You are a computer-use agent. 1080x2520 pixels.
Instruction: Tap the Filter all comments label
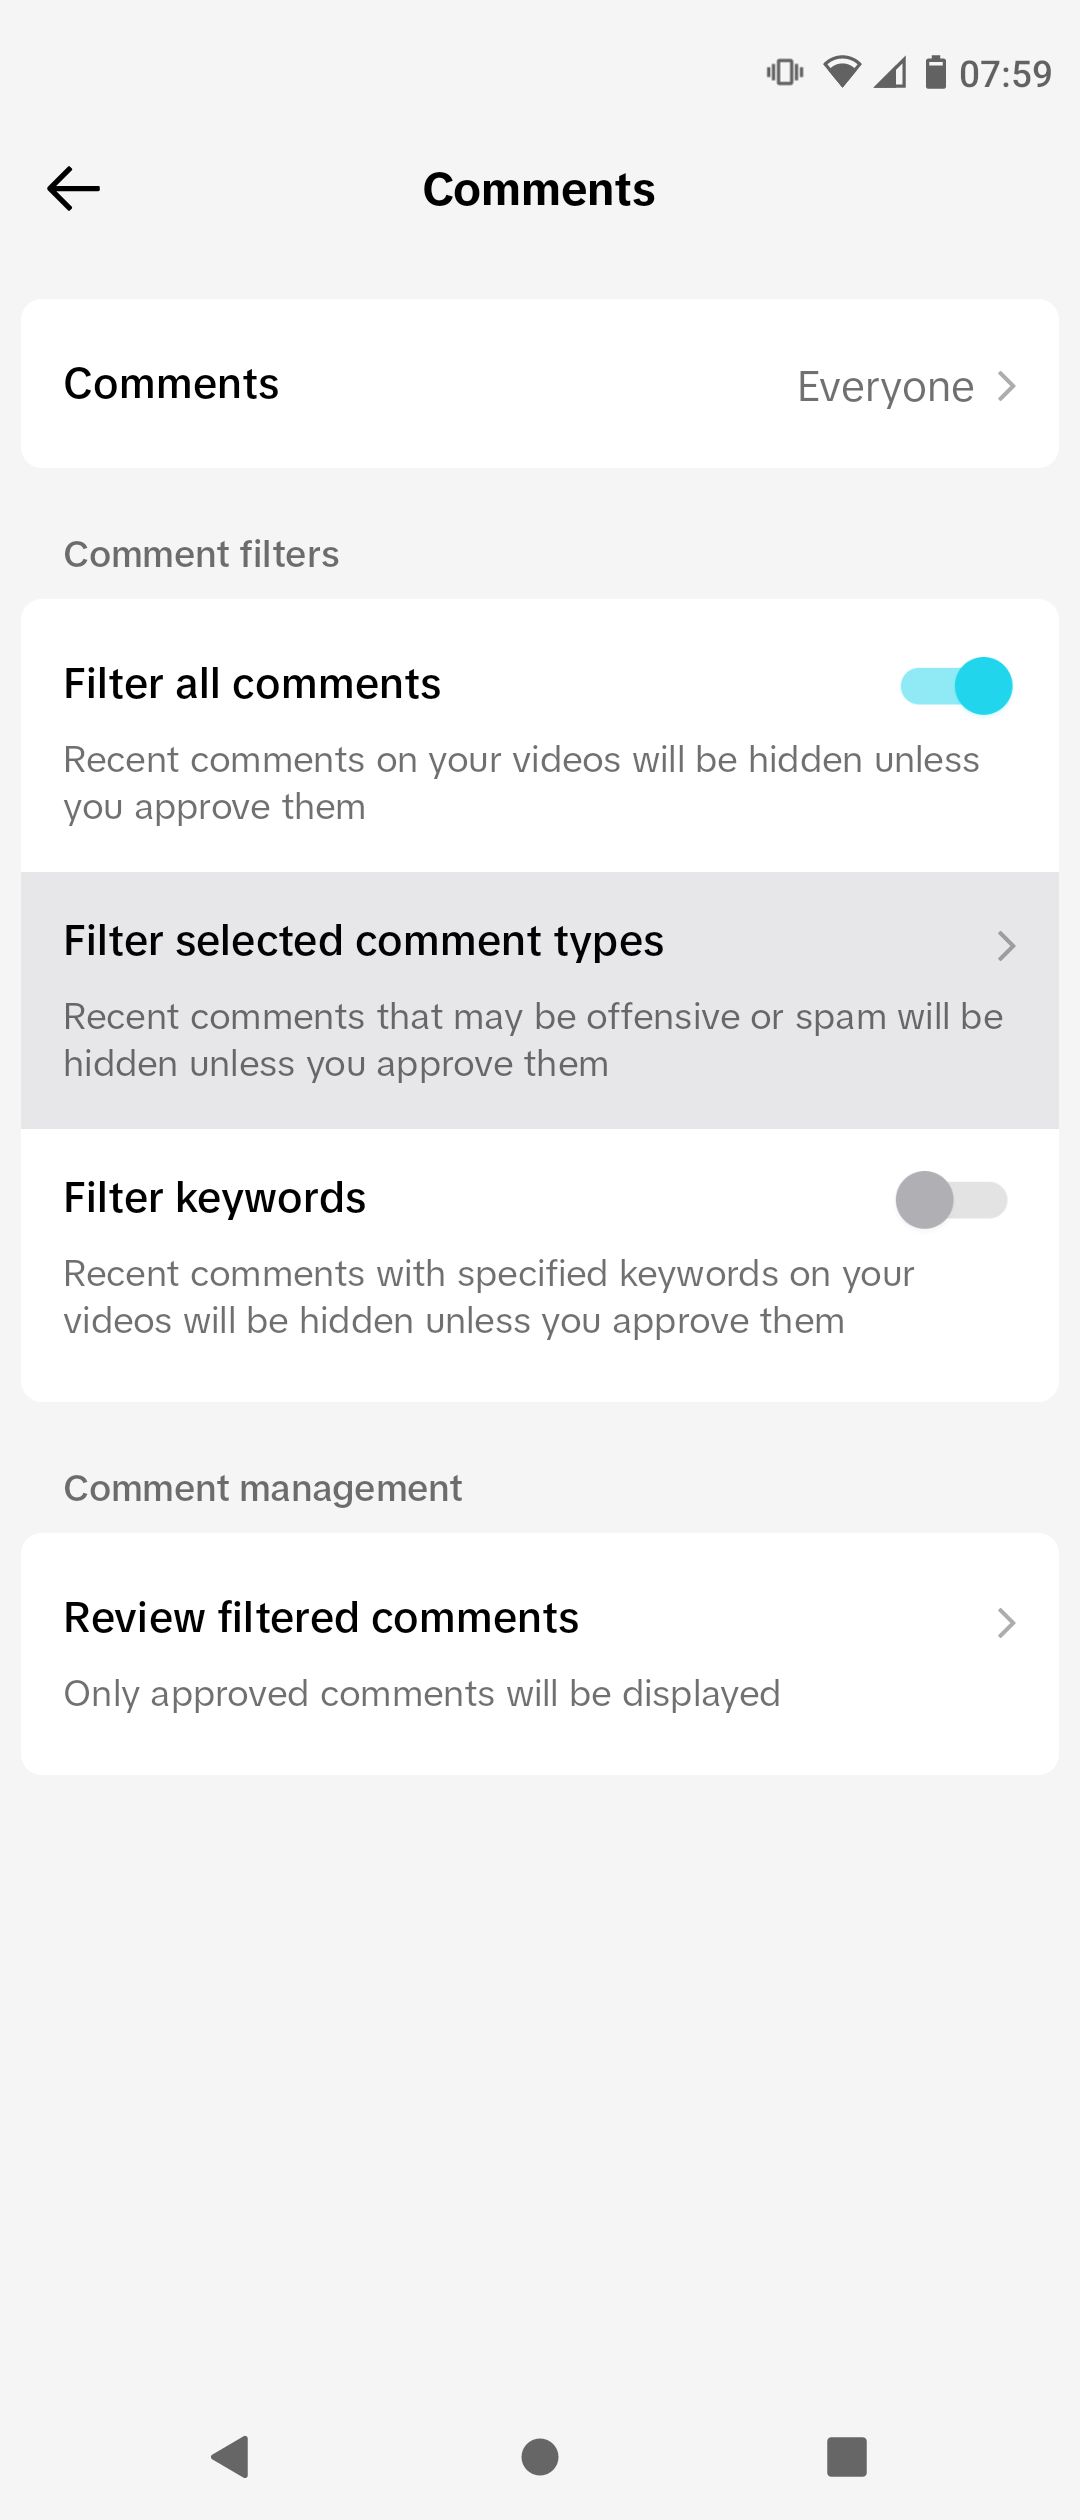(252, 684)
